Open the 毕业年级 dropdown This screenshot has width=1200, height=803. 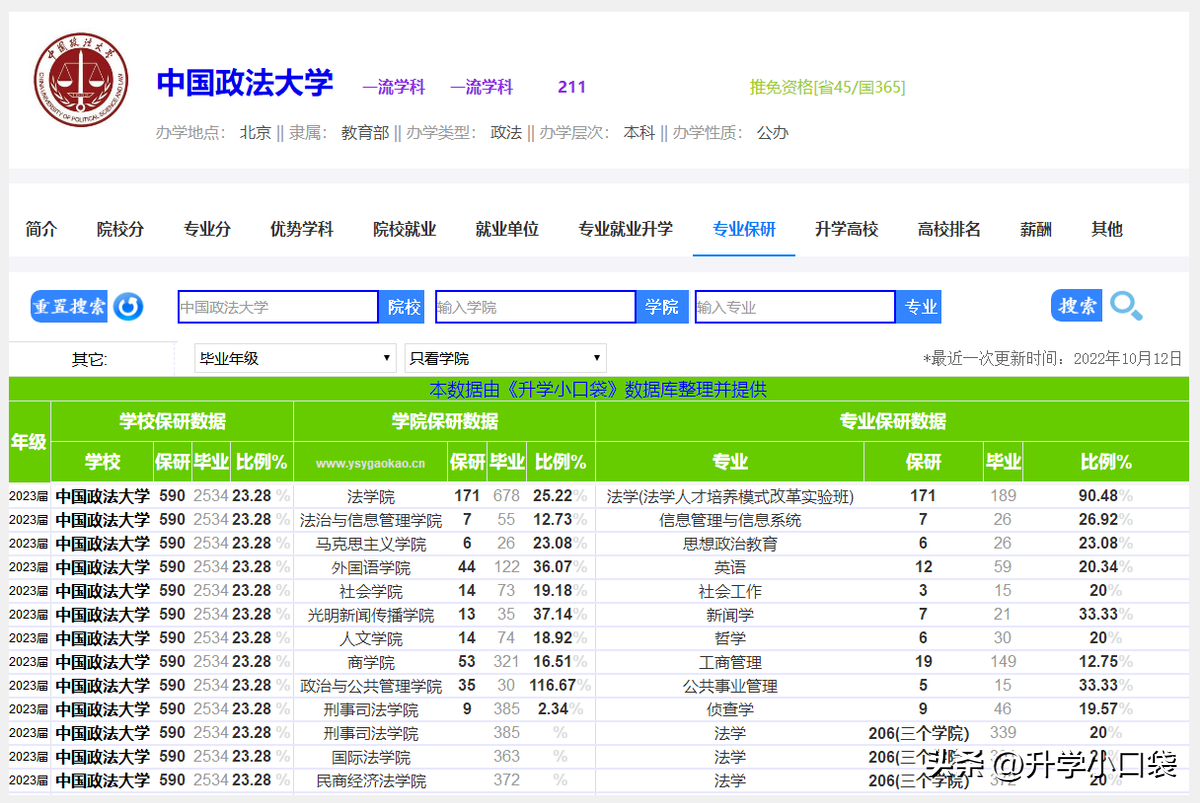click(296, 358)
